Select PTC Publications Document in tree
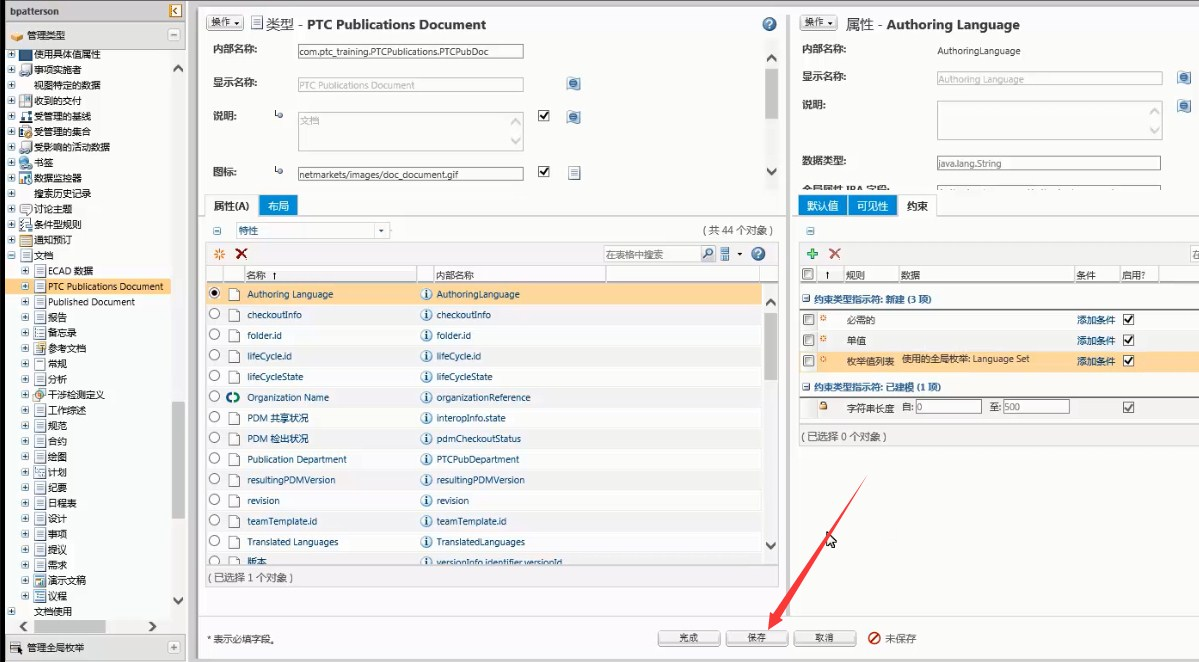The image size is (1199, 662). click(x=106, y=287)
